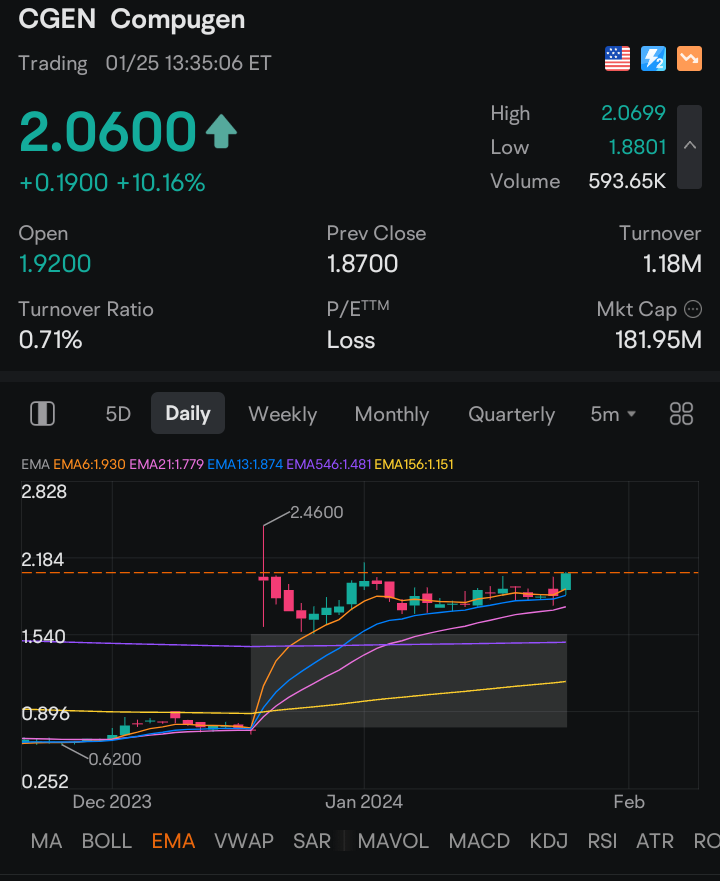720x881 pixels.
Task: Click the EMA546:1.481 legend label
Action: (329, 464)
